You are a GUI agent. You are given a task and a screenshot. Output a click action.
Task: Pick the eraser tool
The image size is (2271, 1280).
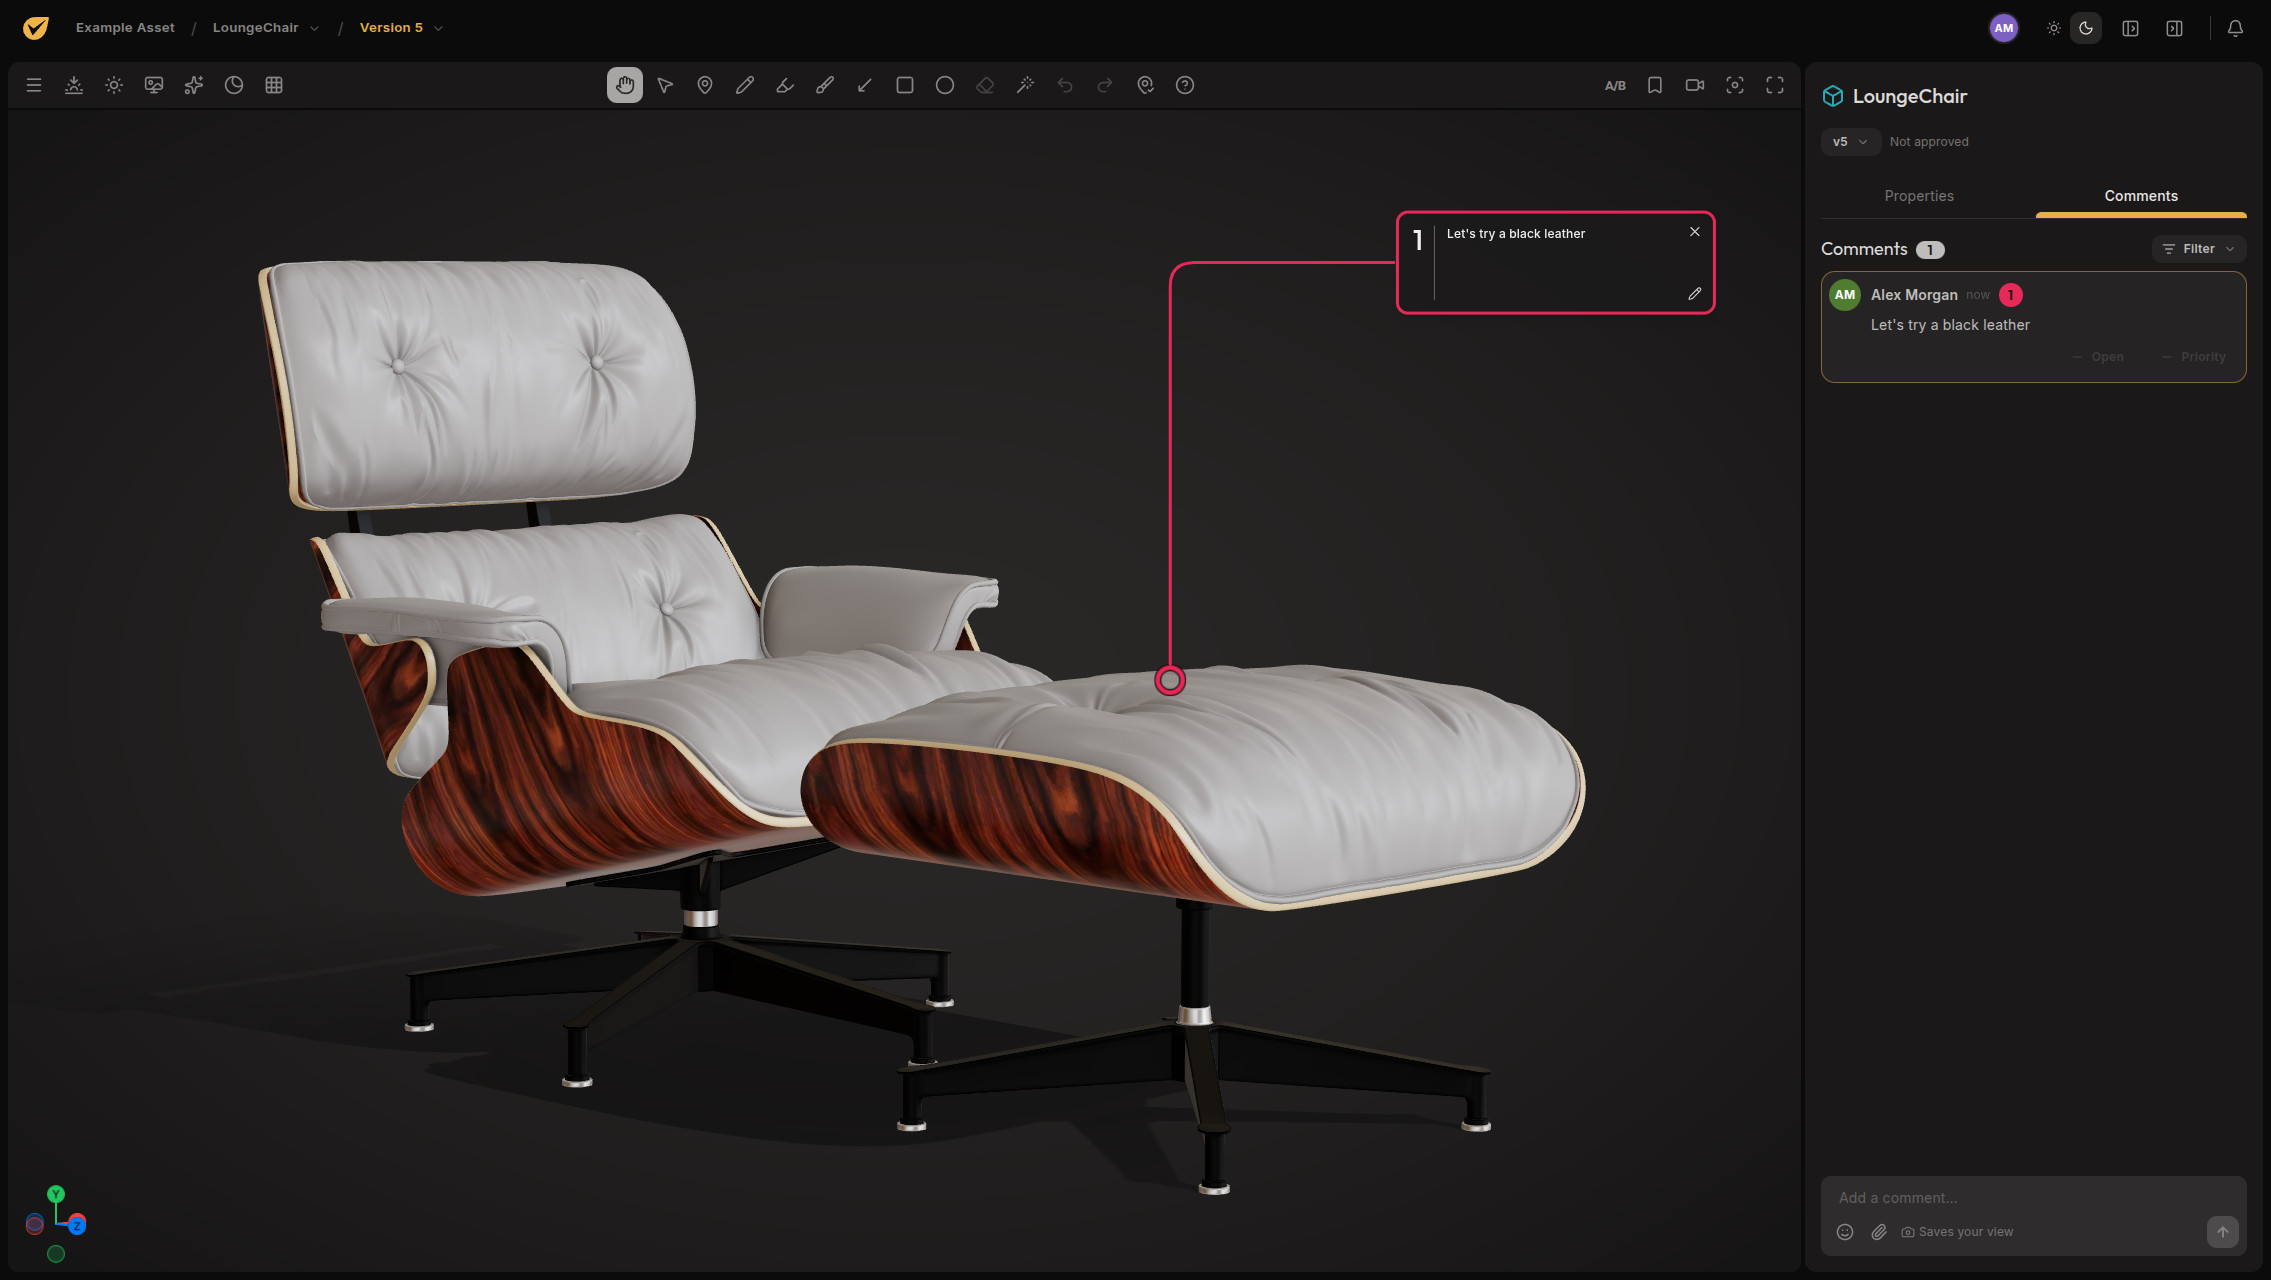click(985, 85)
